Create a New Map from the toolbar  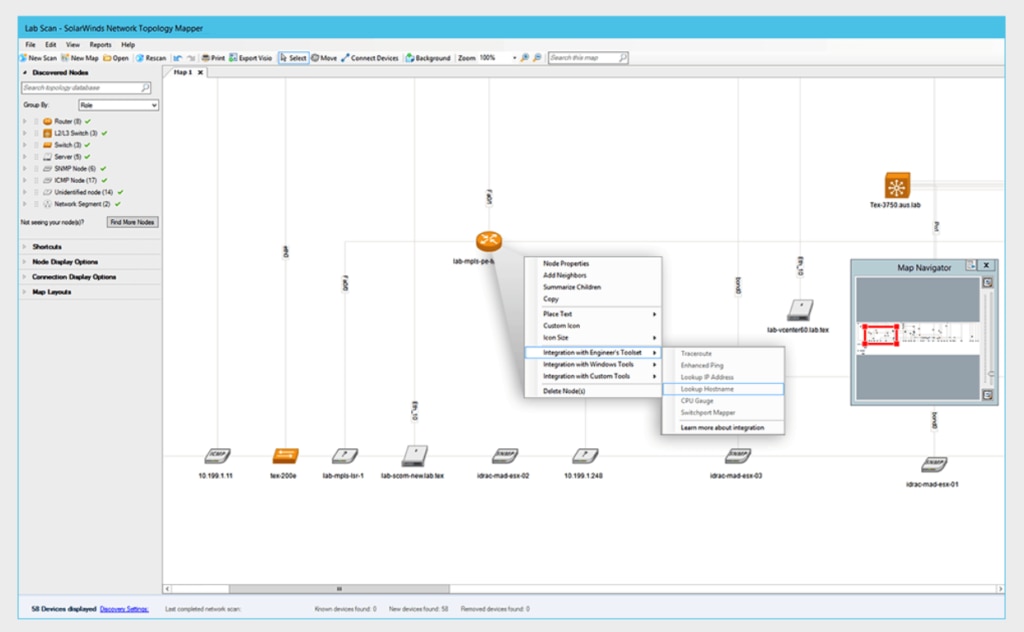click(80, 58)
